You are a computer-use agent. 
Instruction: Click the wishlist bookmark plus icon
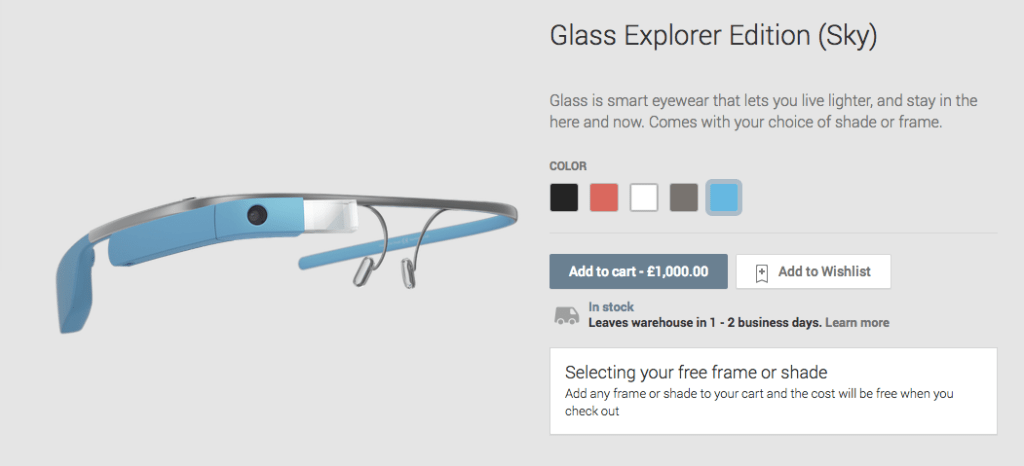point(762,271)
